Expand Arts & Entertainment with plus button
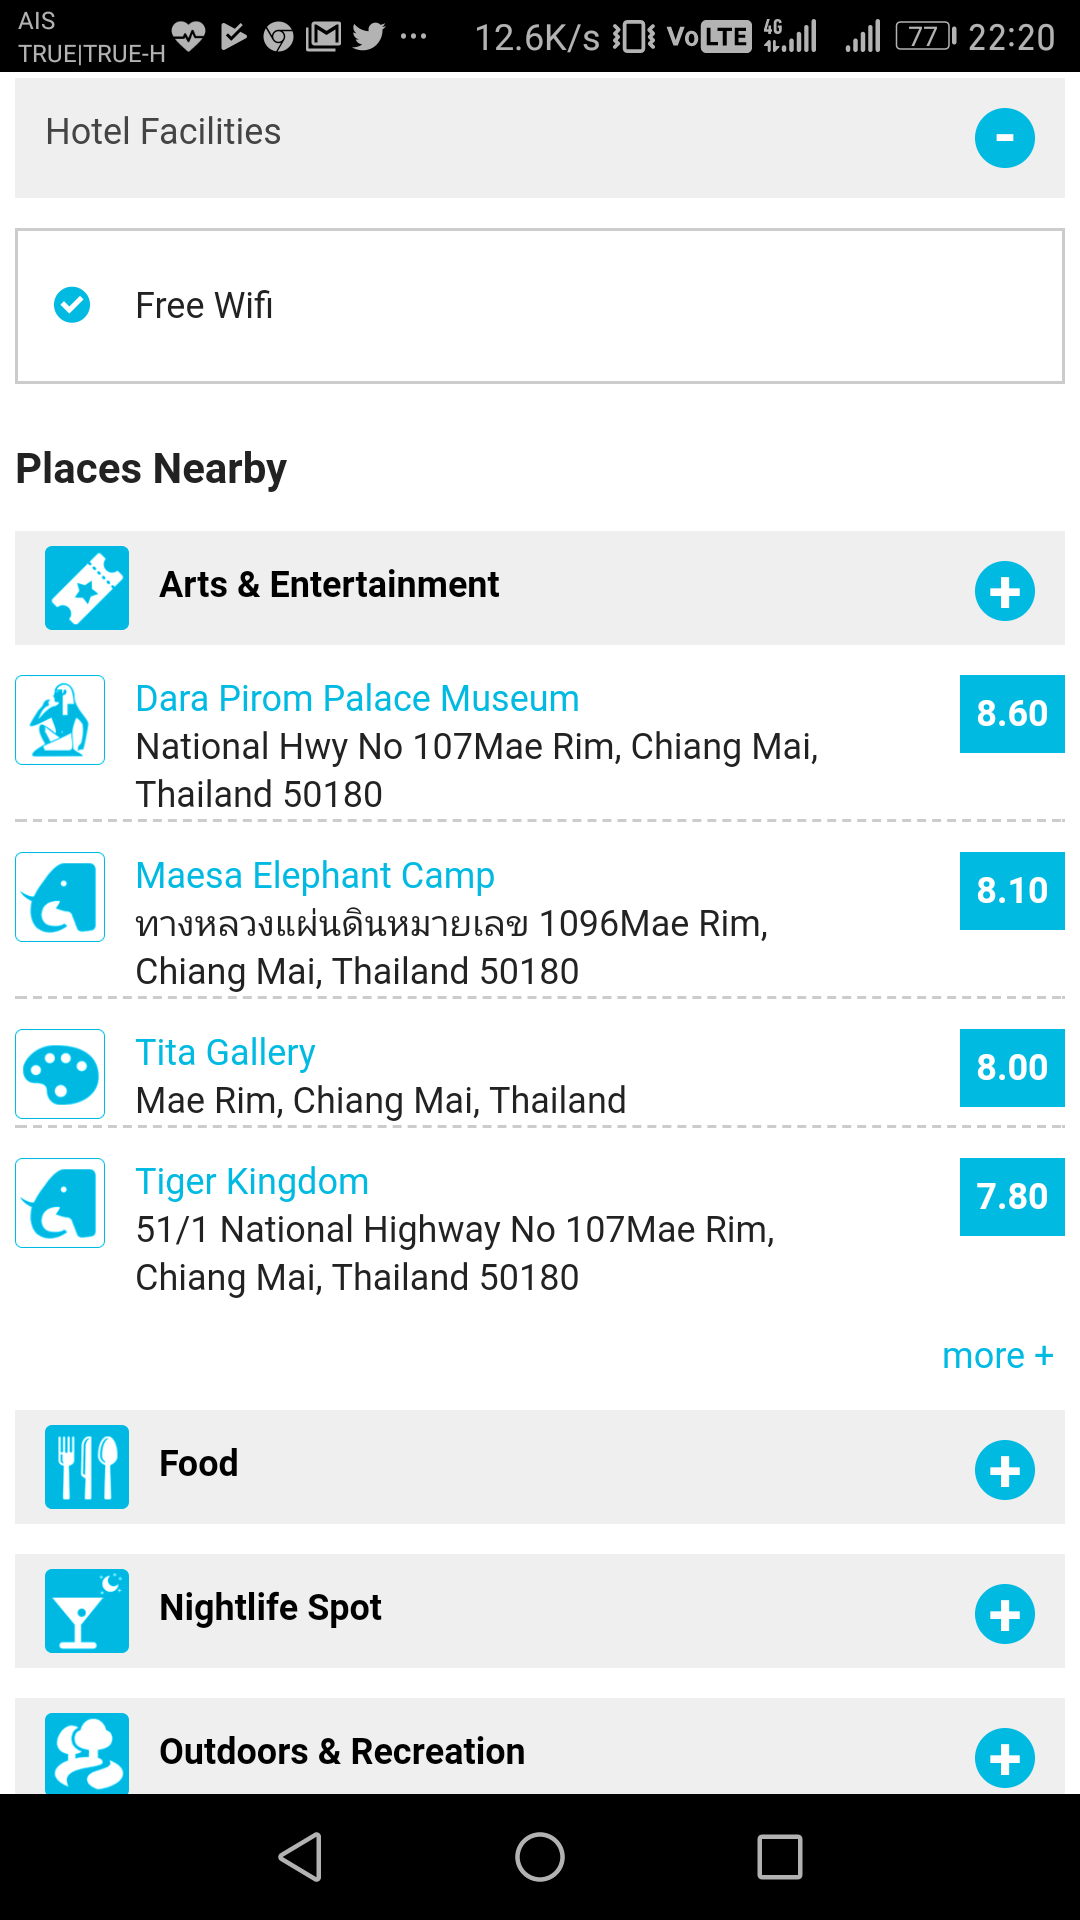This screenshot has width=1080, height=1920. pyautogui.click(x=1004, y=592)
